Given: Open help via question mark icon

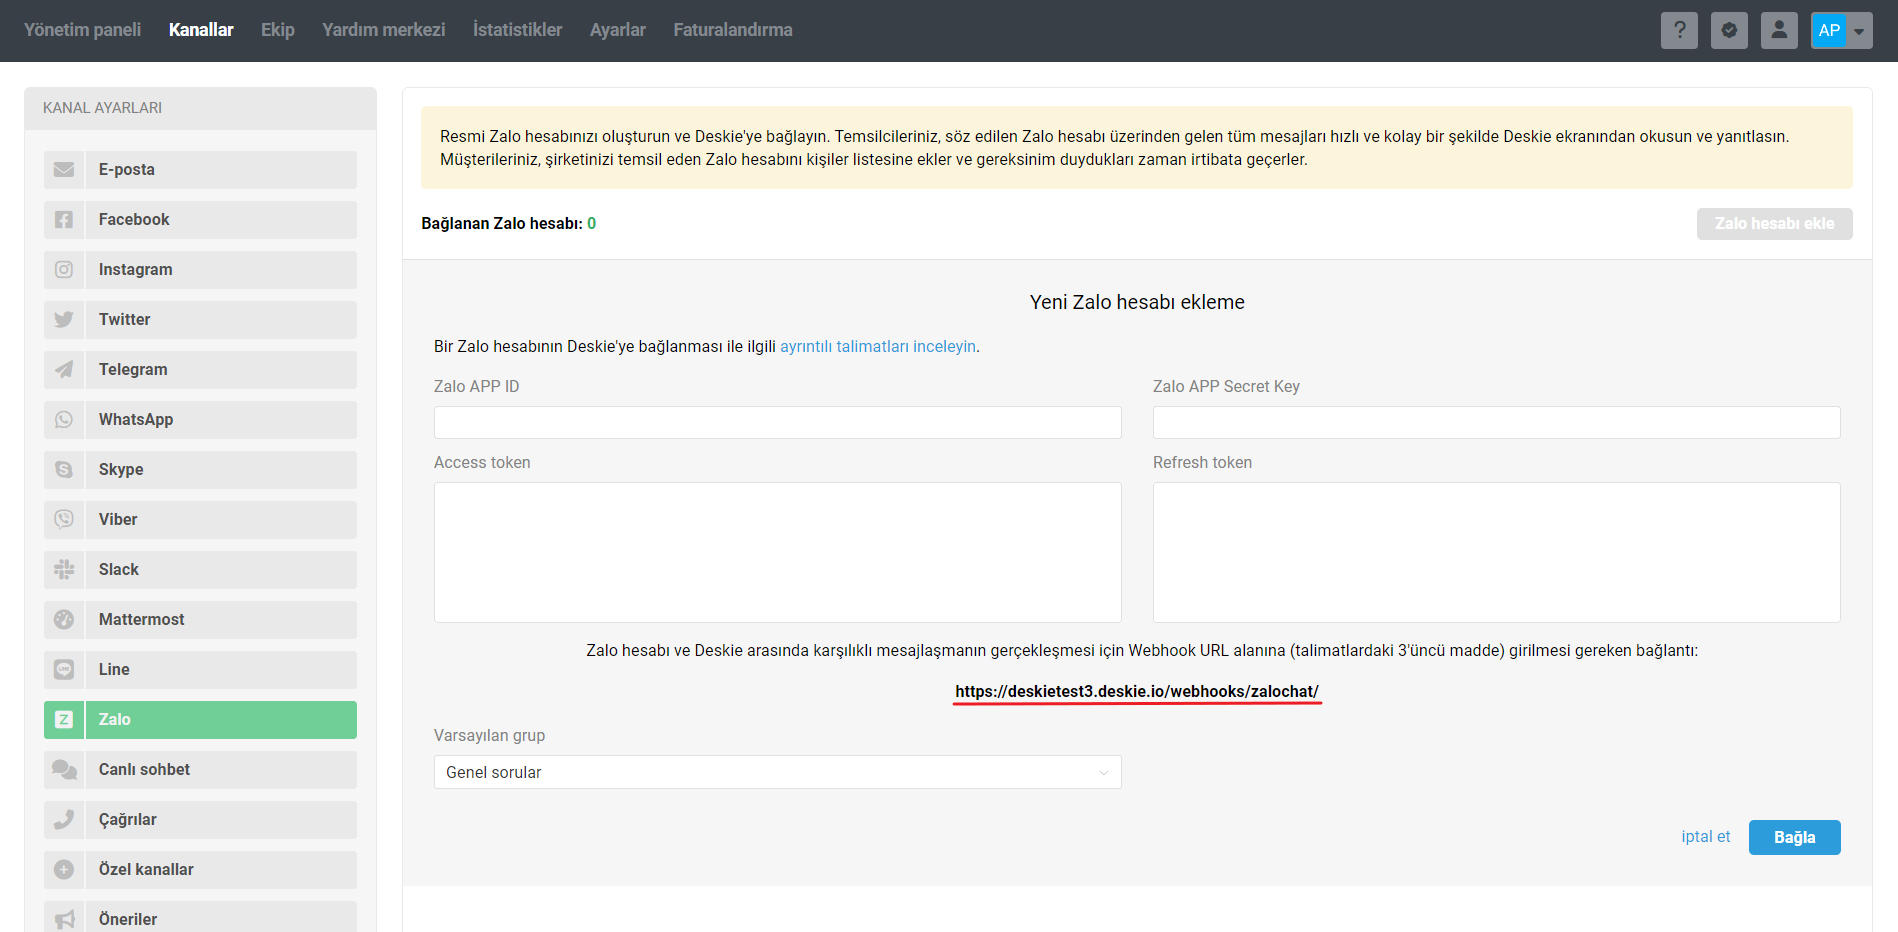Looking at the screenshot, I should [x=1679, y=30].
